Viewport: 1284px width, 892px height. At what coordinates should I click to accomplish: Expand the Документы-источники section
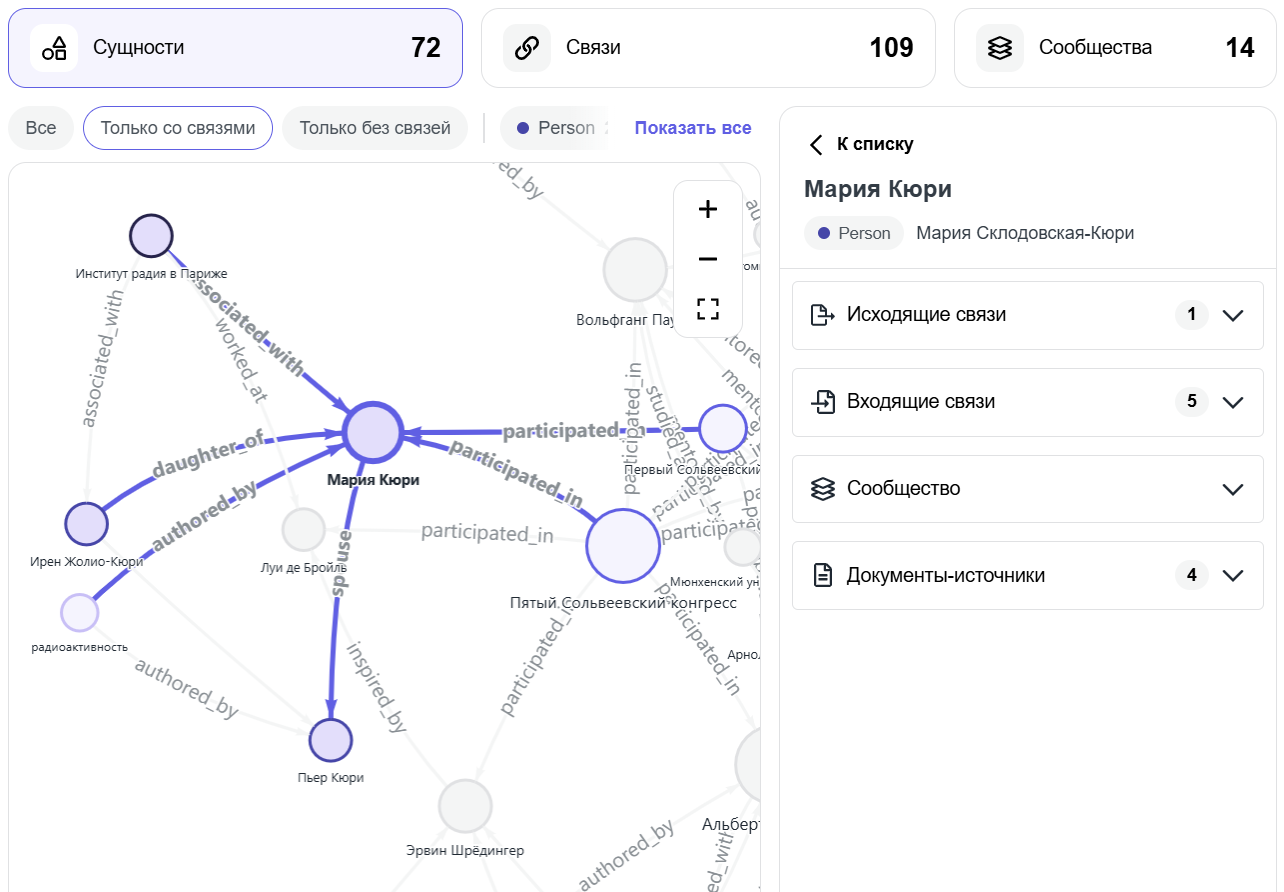pyautogui.click(x=1028, y=575)
